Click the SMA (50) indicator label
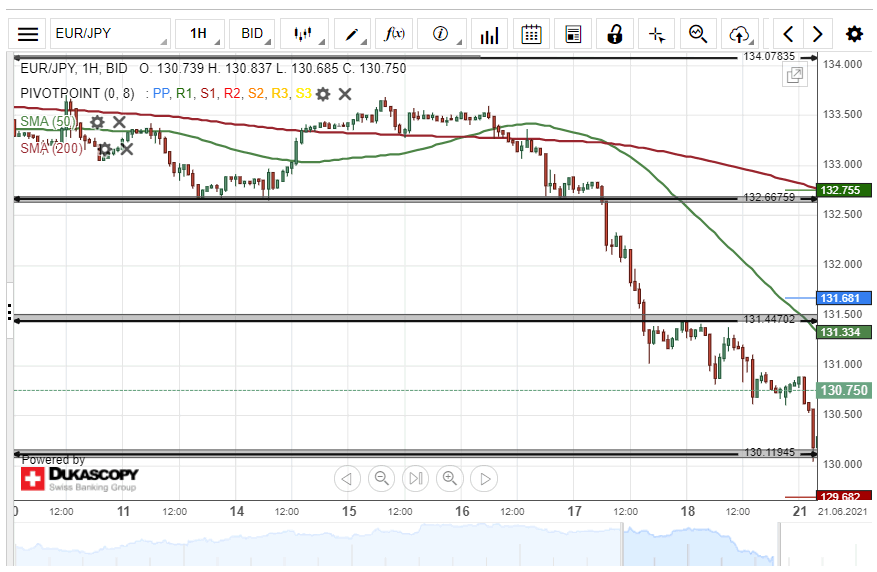Image resolution: width=877 pixels, height=572 pixels. (x=48, y=121)
